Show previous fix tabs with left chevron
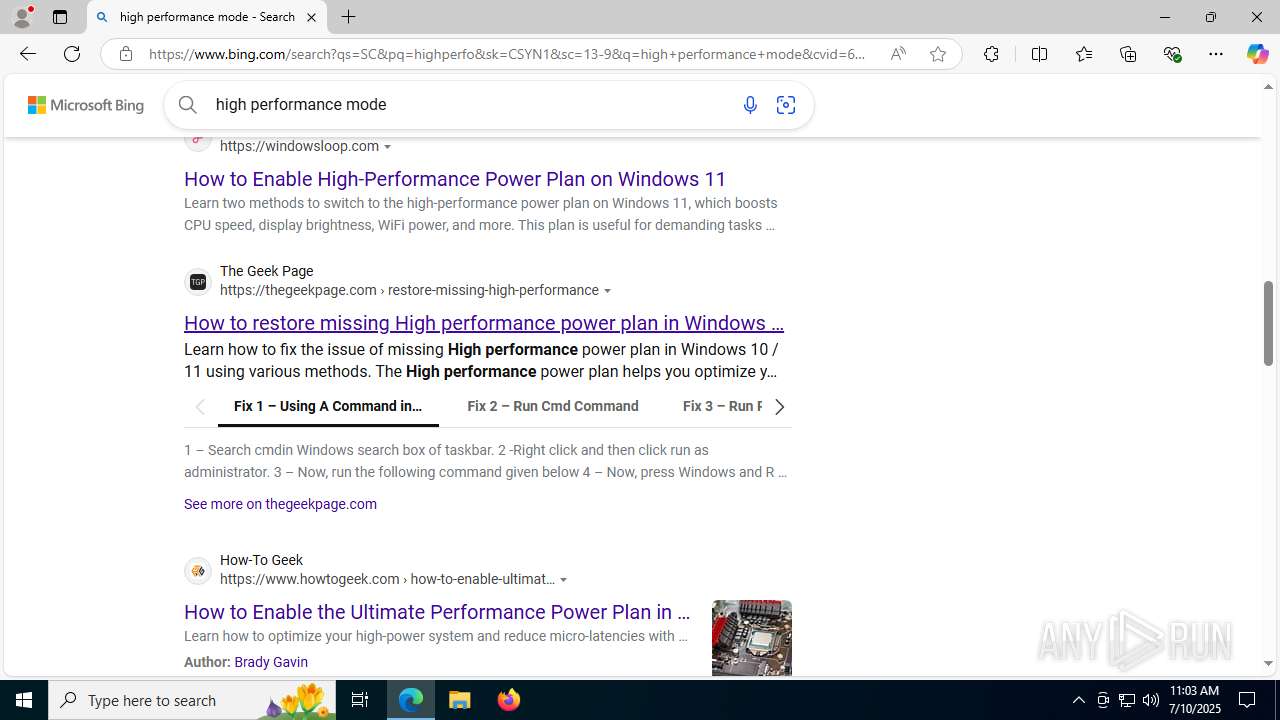Screen dimensions: 1280x720 coord(200,407)
